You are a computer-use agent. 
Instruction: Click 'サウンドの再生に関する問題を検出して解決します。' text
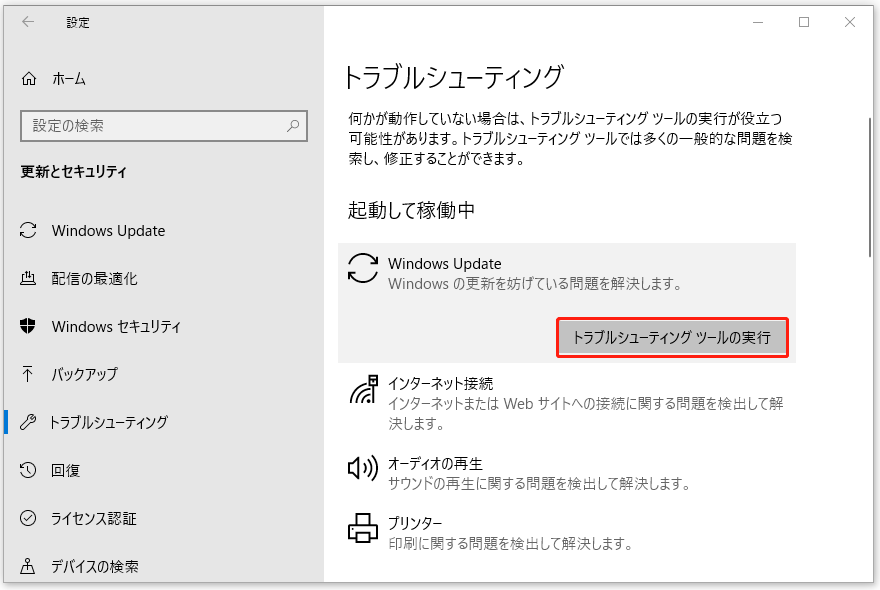539,483
